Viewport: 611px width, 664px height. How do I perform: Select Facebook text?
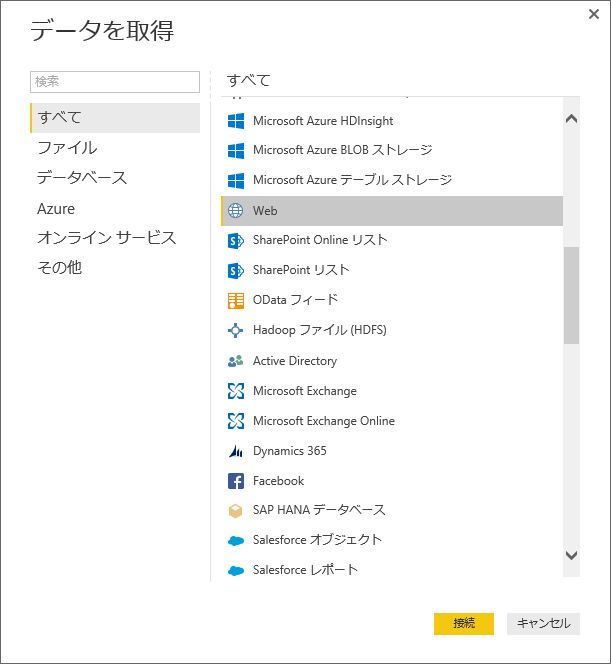pyautogui.click(x=278, y=481)
